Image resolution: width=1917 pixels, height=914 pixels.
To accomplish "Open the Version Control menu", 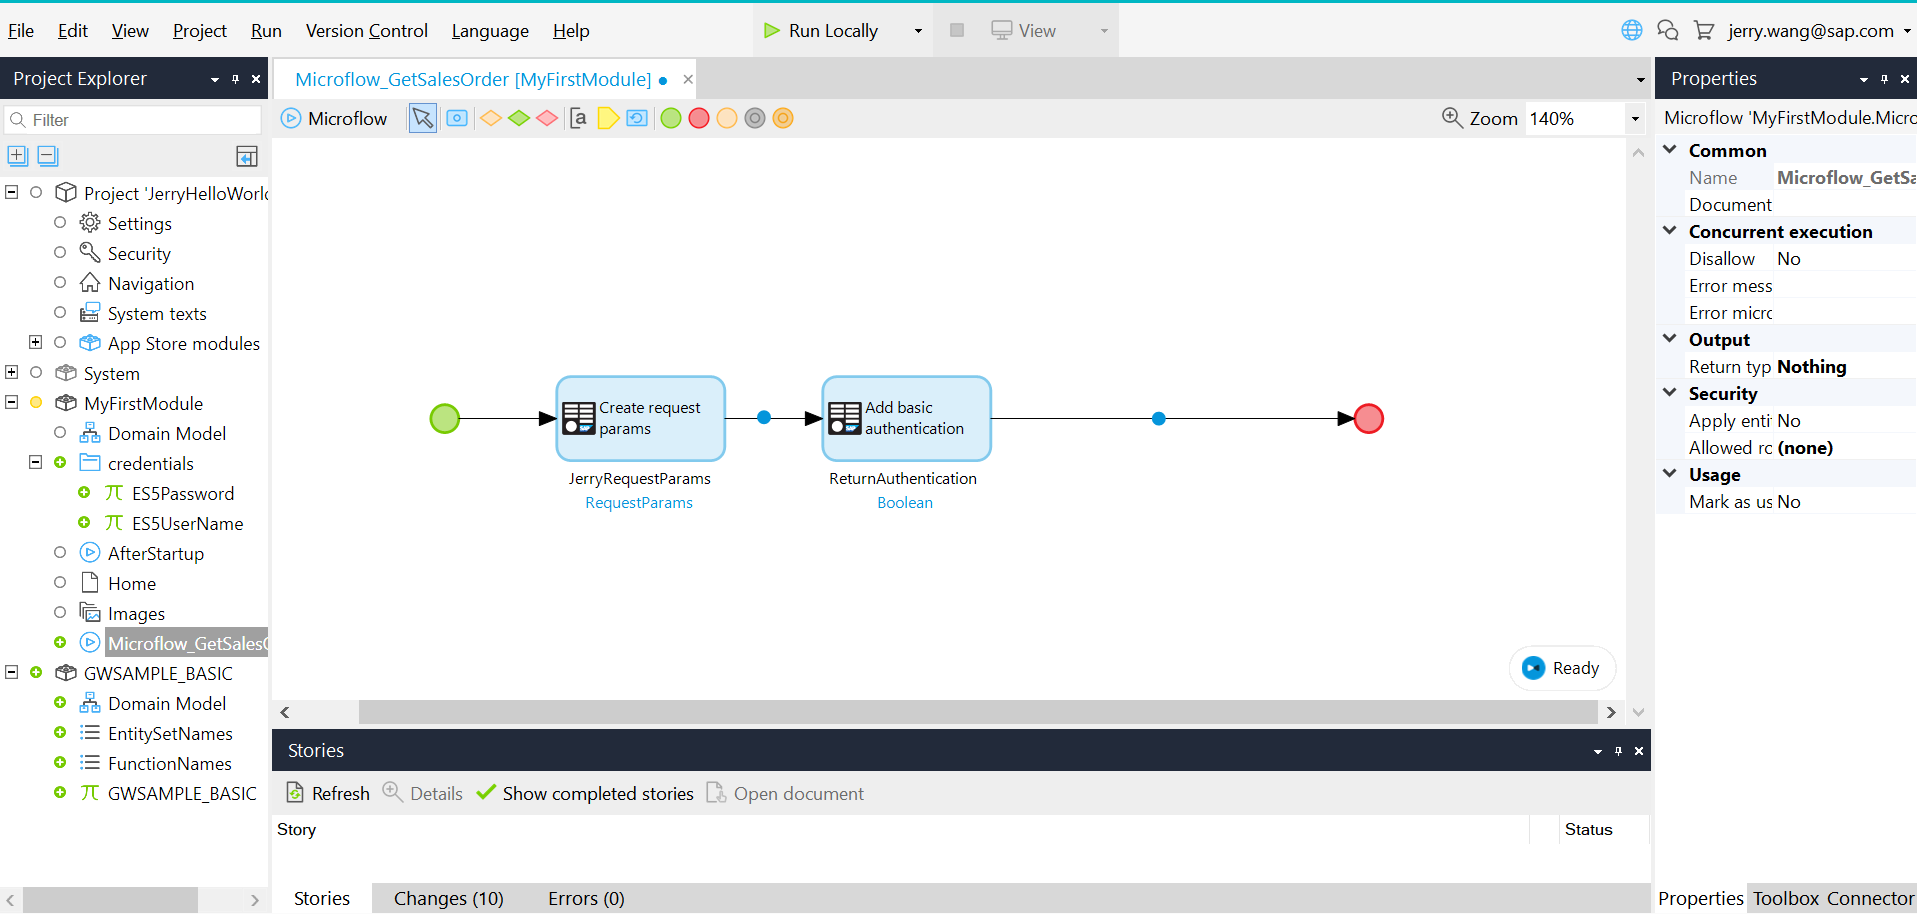I will pyautogui.click(x=367, y=31).
